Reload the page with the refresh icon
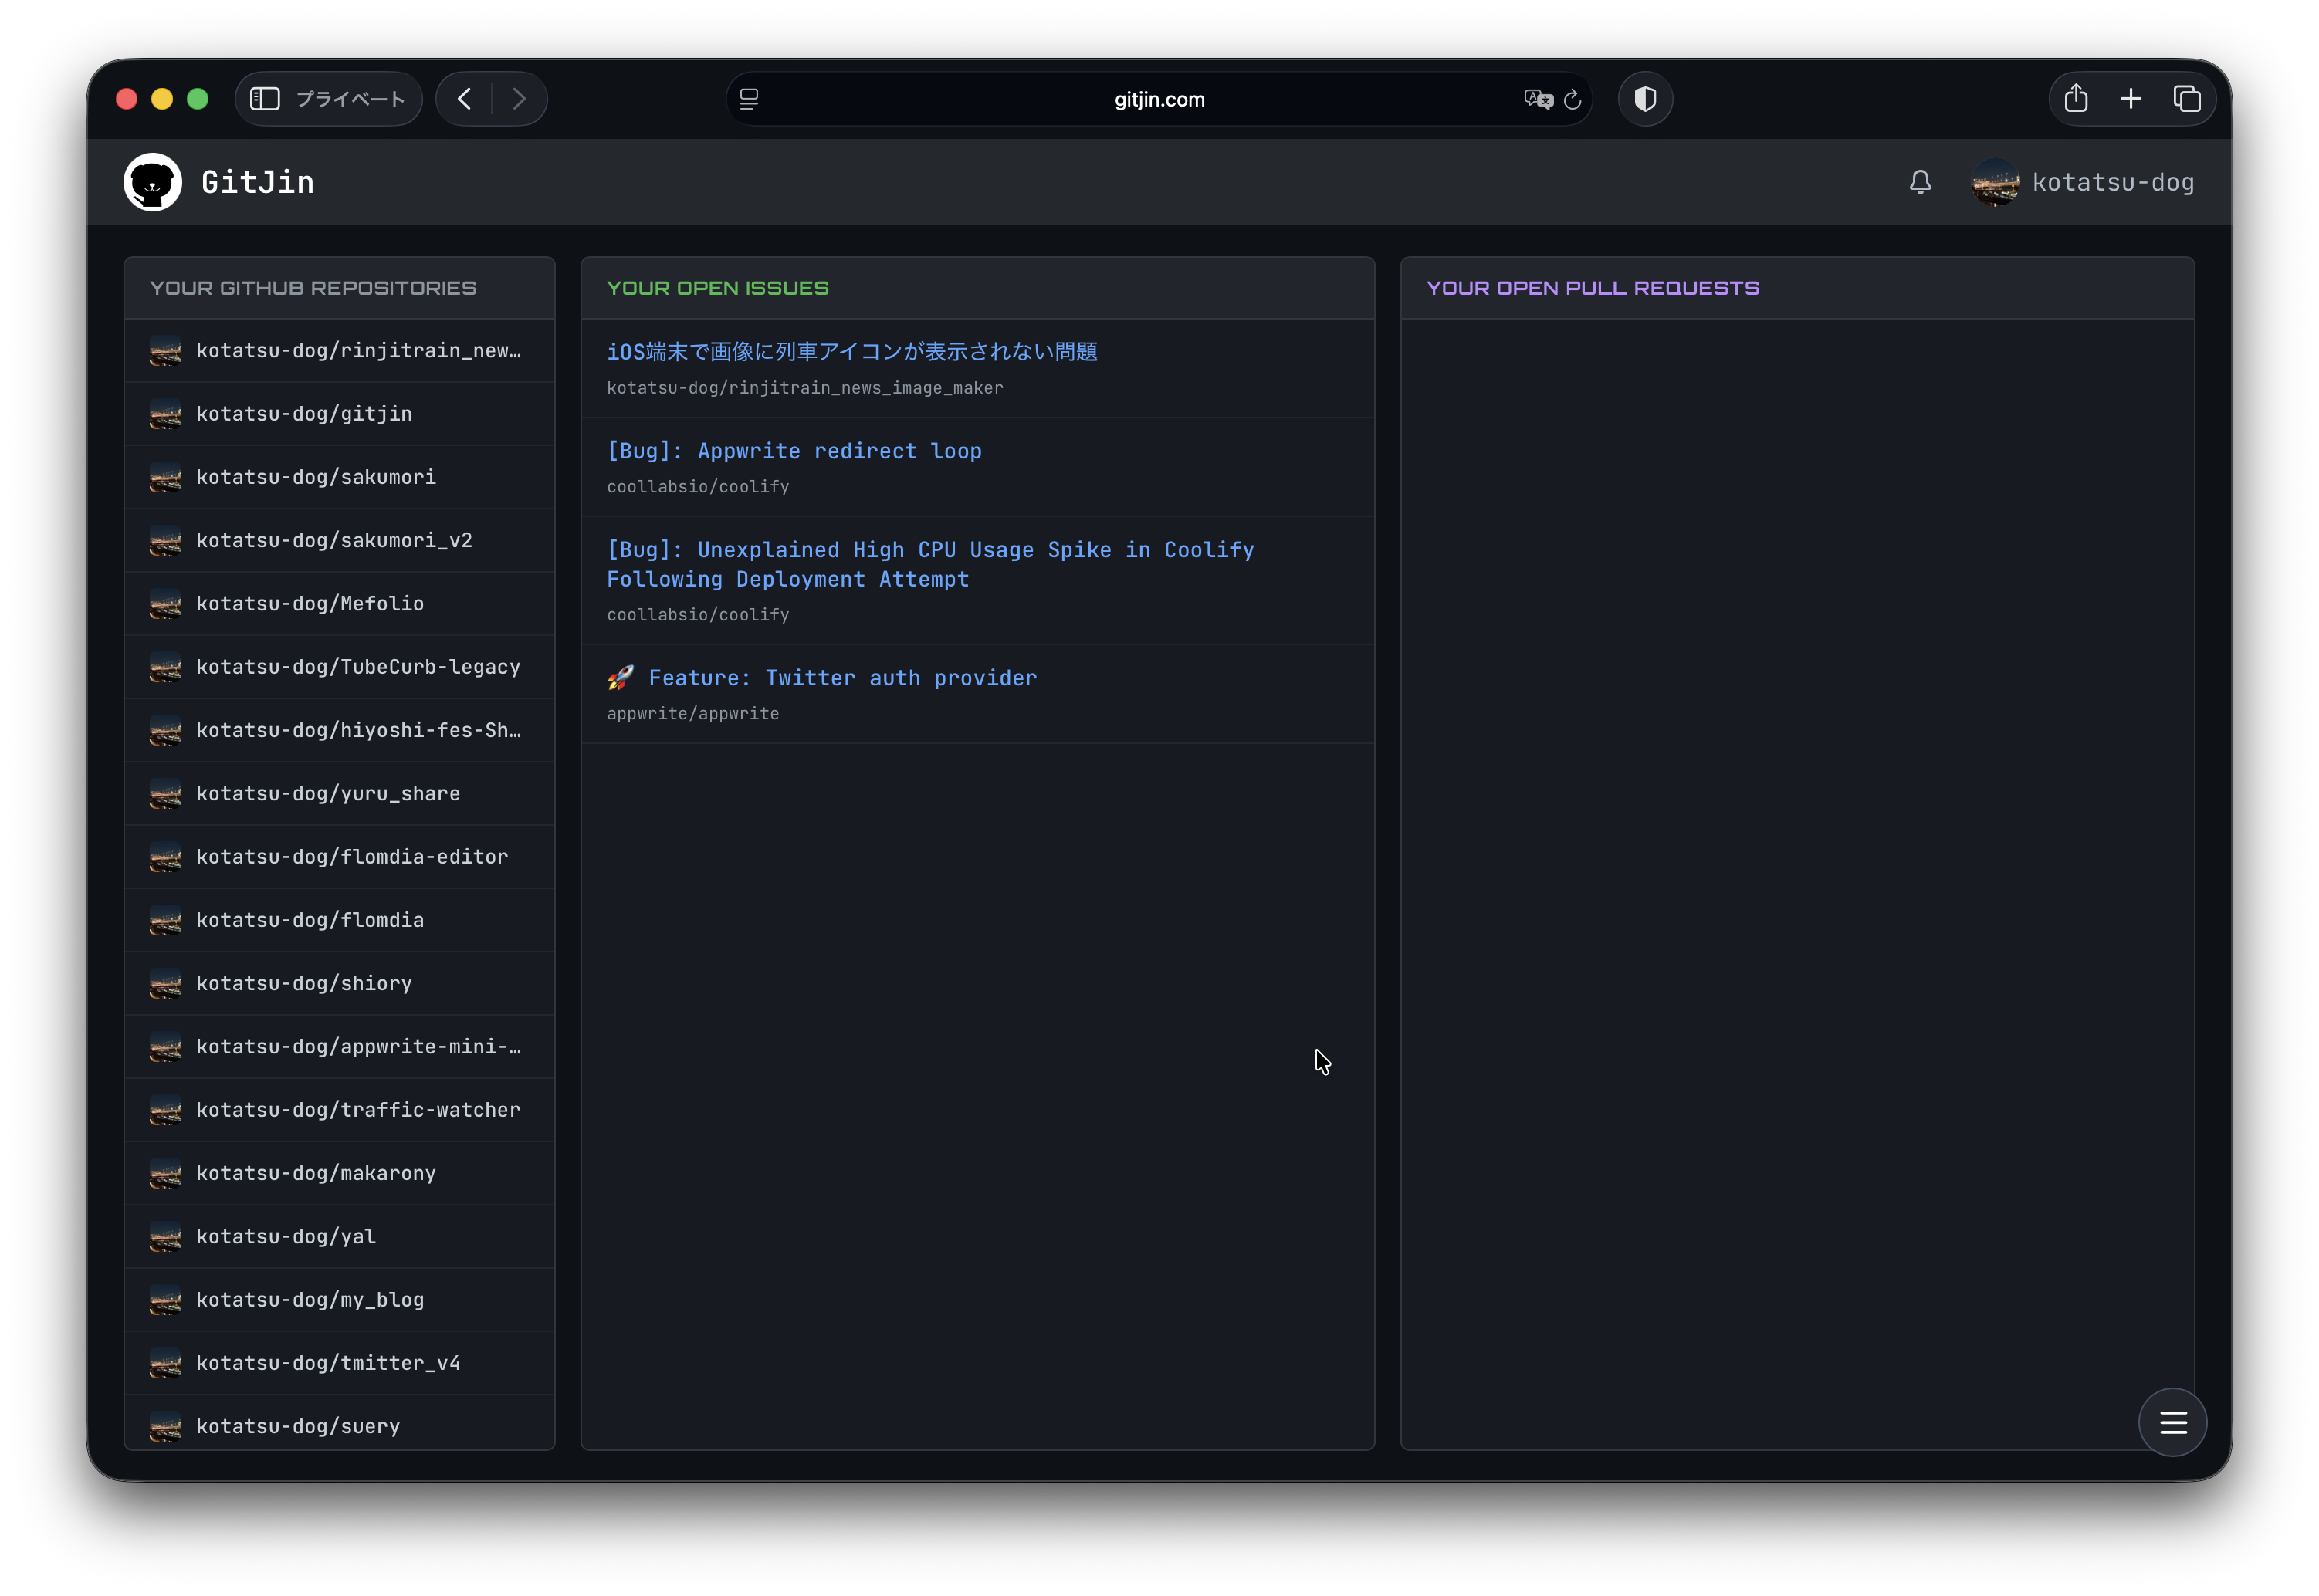 tap(1571, 99)
